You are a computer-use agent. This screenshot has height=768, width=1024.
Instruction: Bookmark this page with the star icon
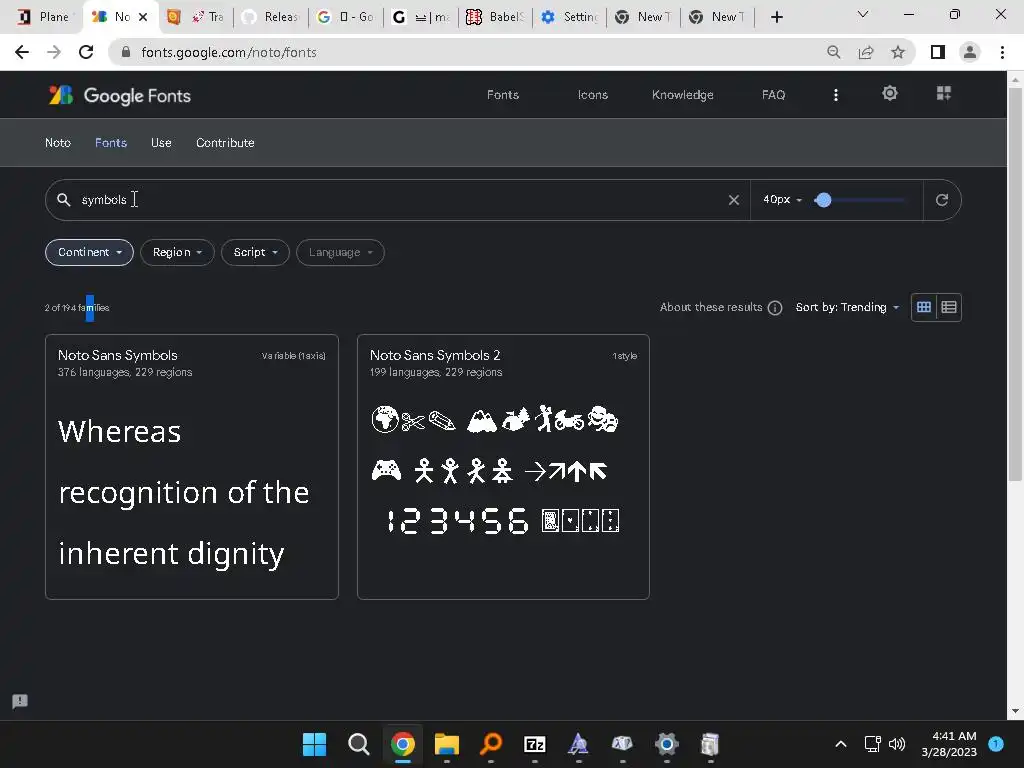click(x=898, y=52)
